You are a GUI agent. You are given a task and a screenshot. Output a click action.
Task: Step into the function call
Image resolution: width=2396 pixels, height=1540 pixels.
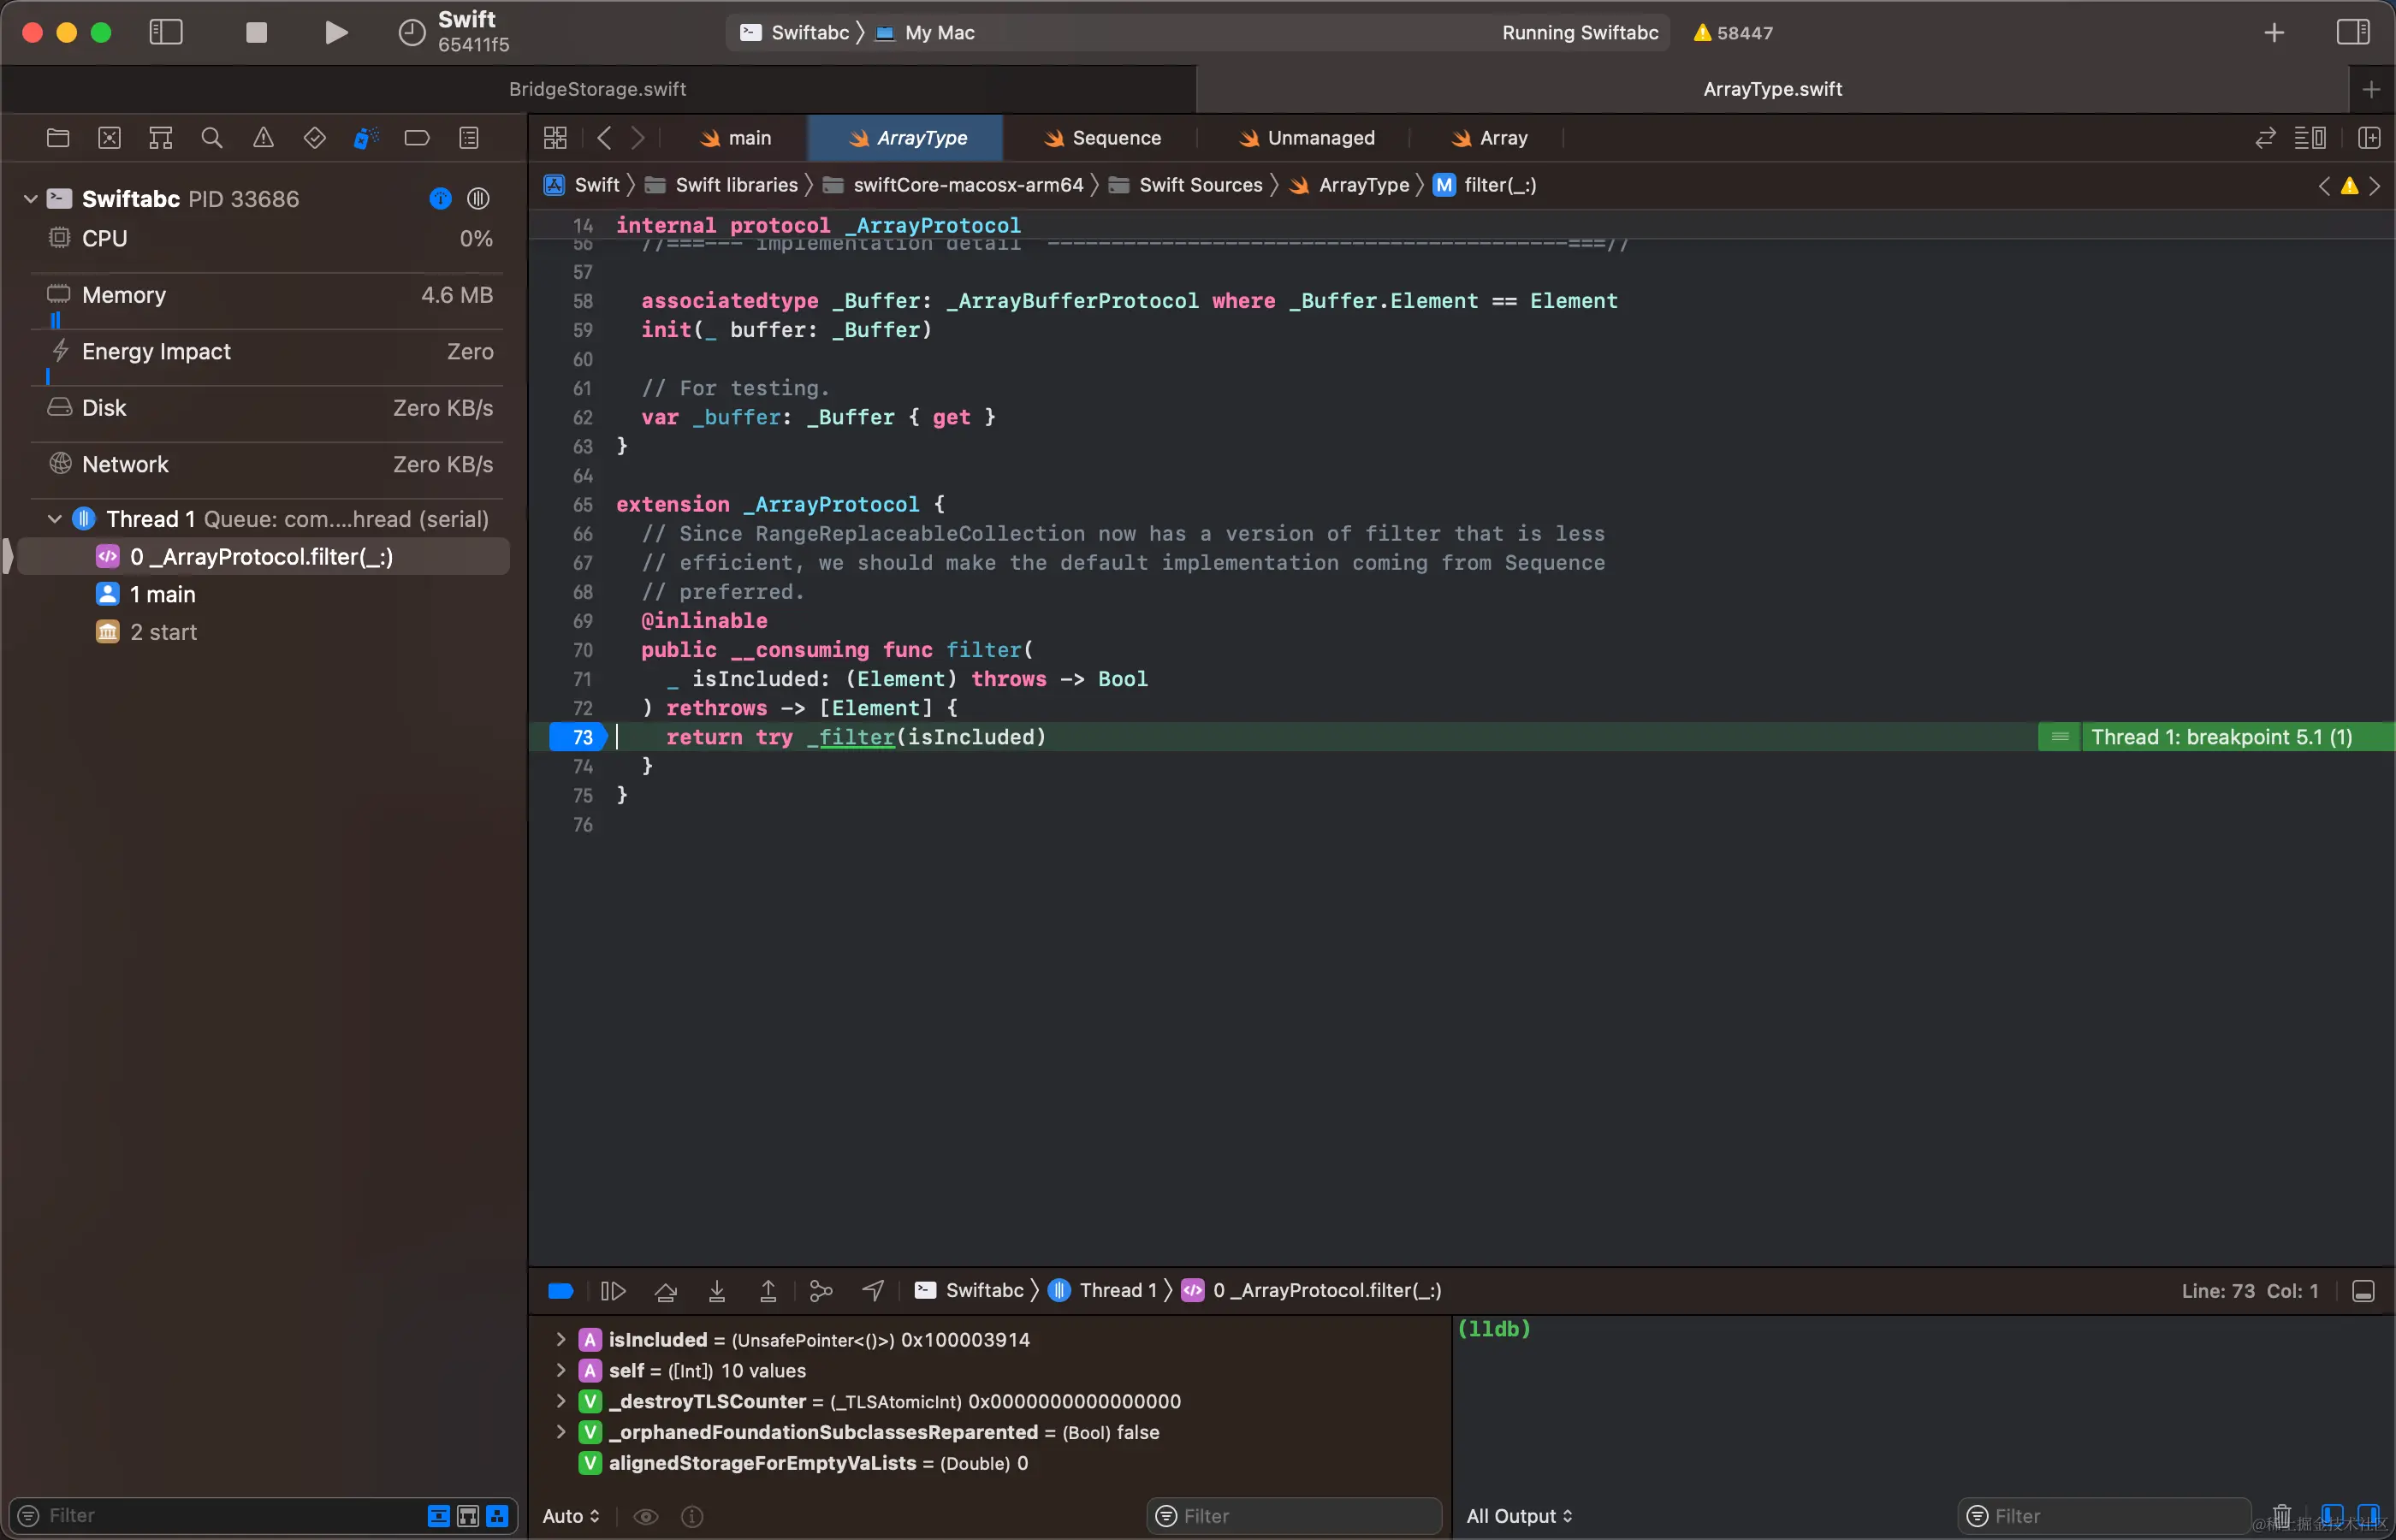click(x=717, y=1291)
